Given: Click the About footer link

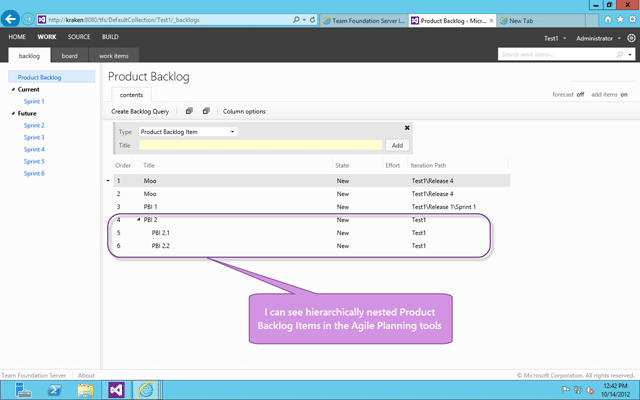Looking at the screenshot, I should [86, 375].
